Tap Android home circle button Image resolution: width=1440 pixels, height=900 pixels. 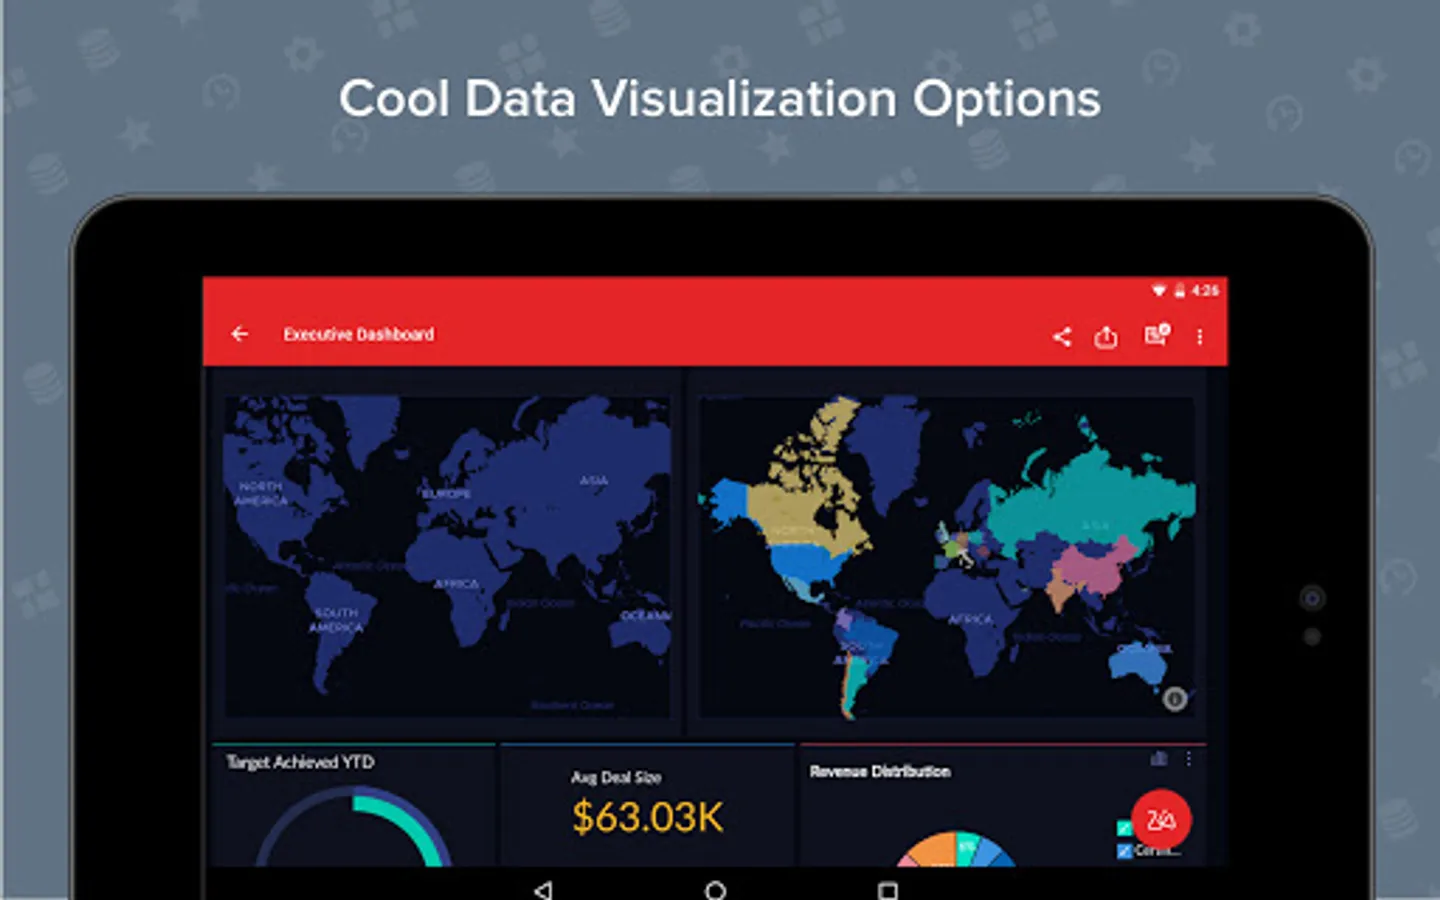pos(715,889)
